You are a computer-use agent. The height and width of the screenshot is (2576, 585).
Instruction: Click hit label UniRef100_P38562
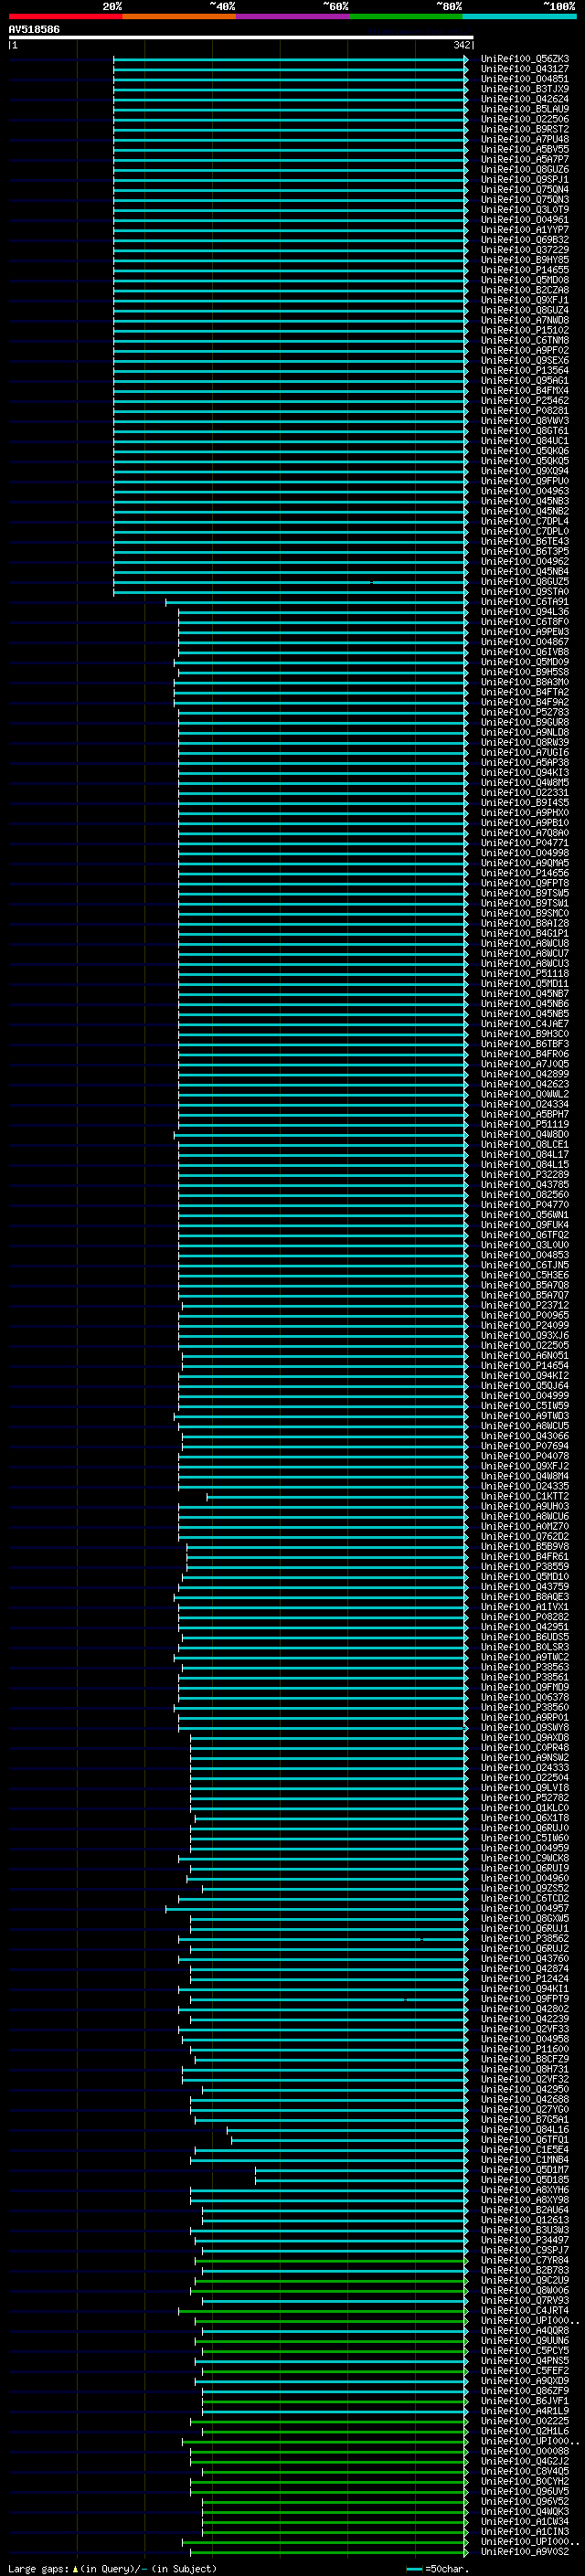click(x=525, y=1939)
